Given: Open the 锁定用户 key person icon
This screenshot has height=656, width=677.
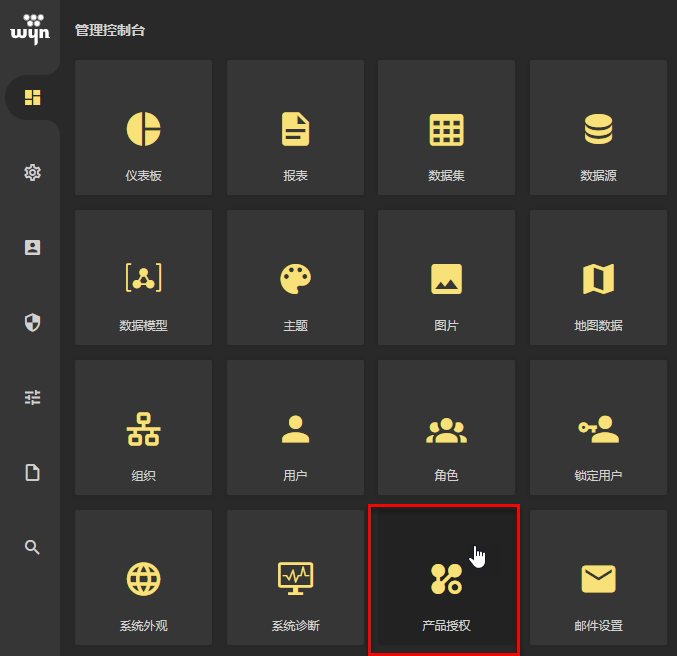Looking at the screenshot, I should pos(598,429).
